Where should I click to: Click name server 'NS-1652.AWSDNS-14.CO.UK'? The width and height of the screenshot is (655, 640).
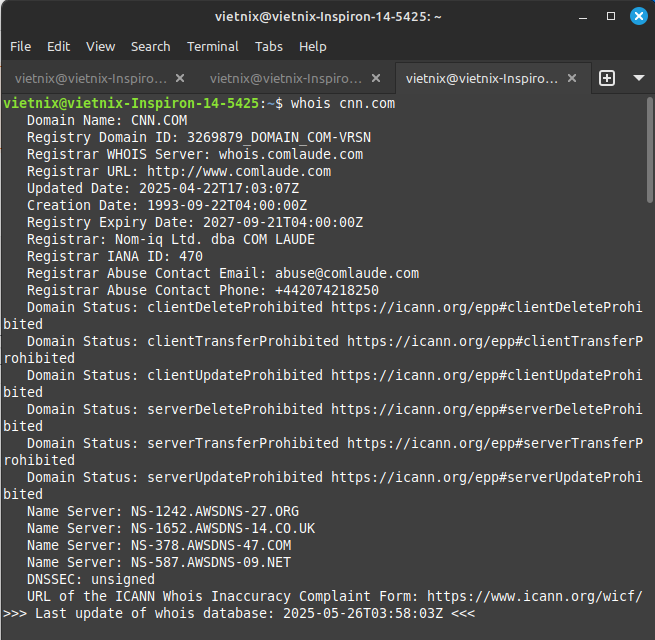(x=223, y=528)
